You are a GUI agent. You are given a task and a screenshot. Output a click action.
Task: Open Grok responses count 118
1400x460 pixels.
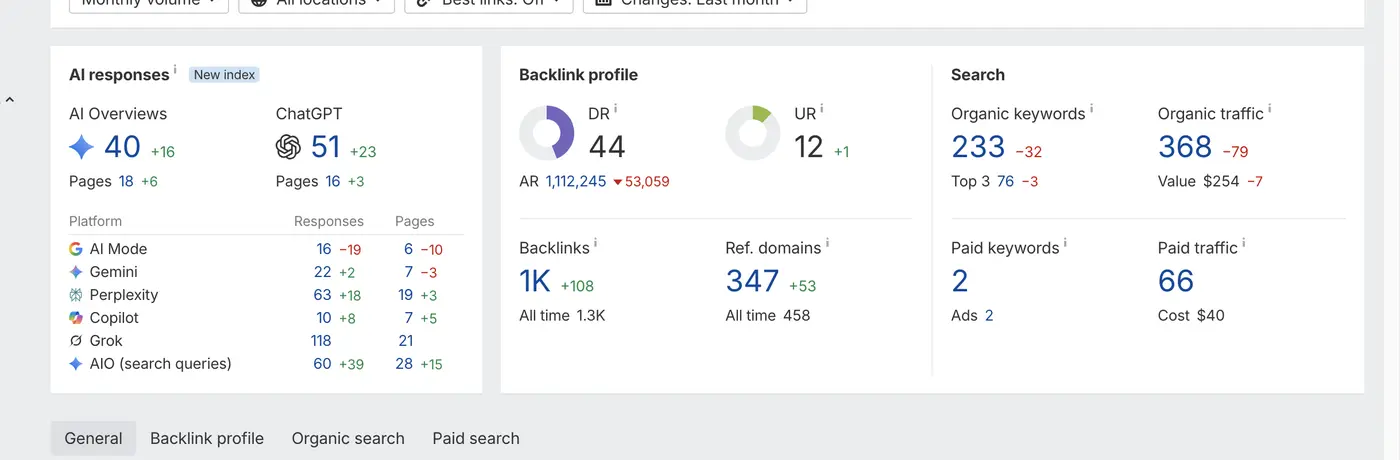(x=321, y=341)
